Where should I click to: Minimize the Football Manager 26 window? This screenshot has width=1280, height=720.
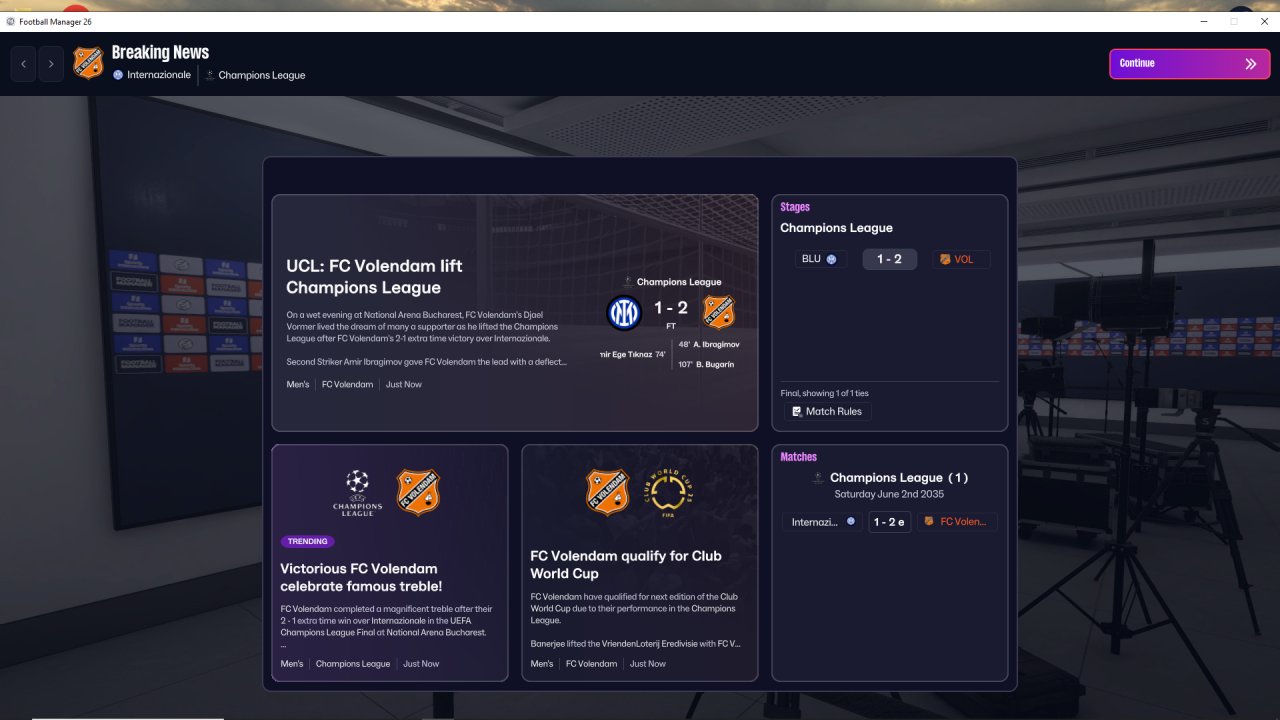pyautogui.click(x=1204, y=21)
